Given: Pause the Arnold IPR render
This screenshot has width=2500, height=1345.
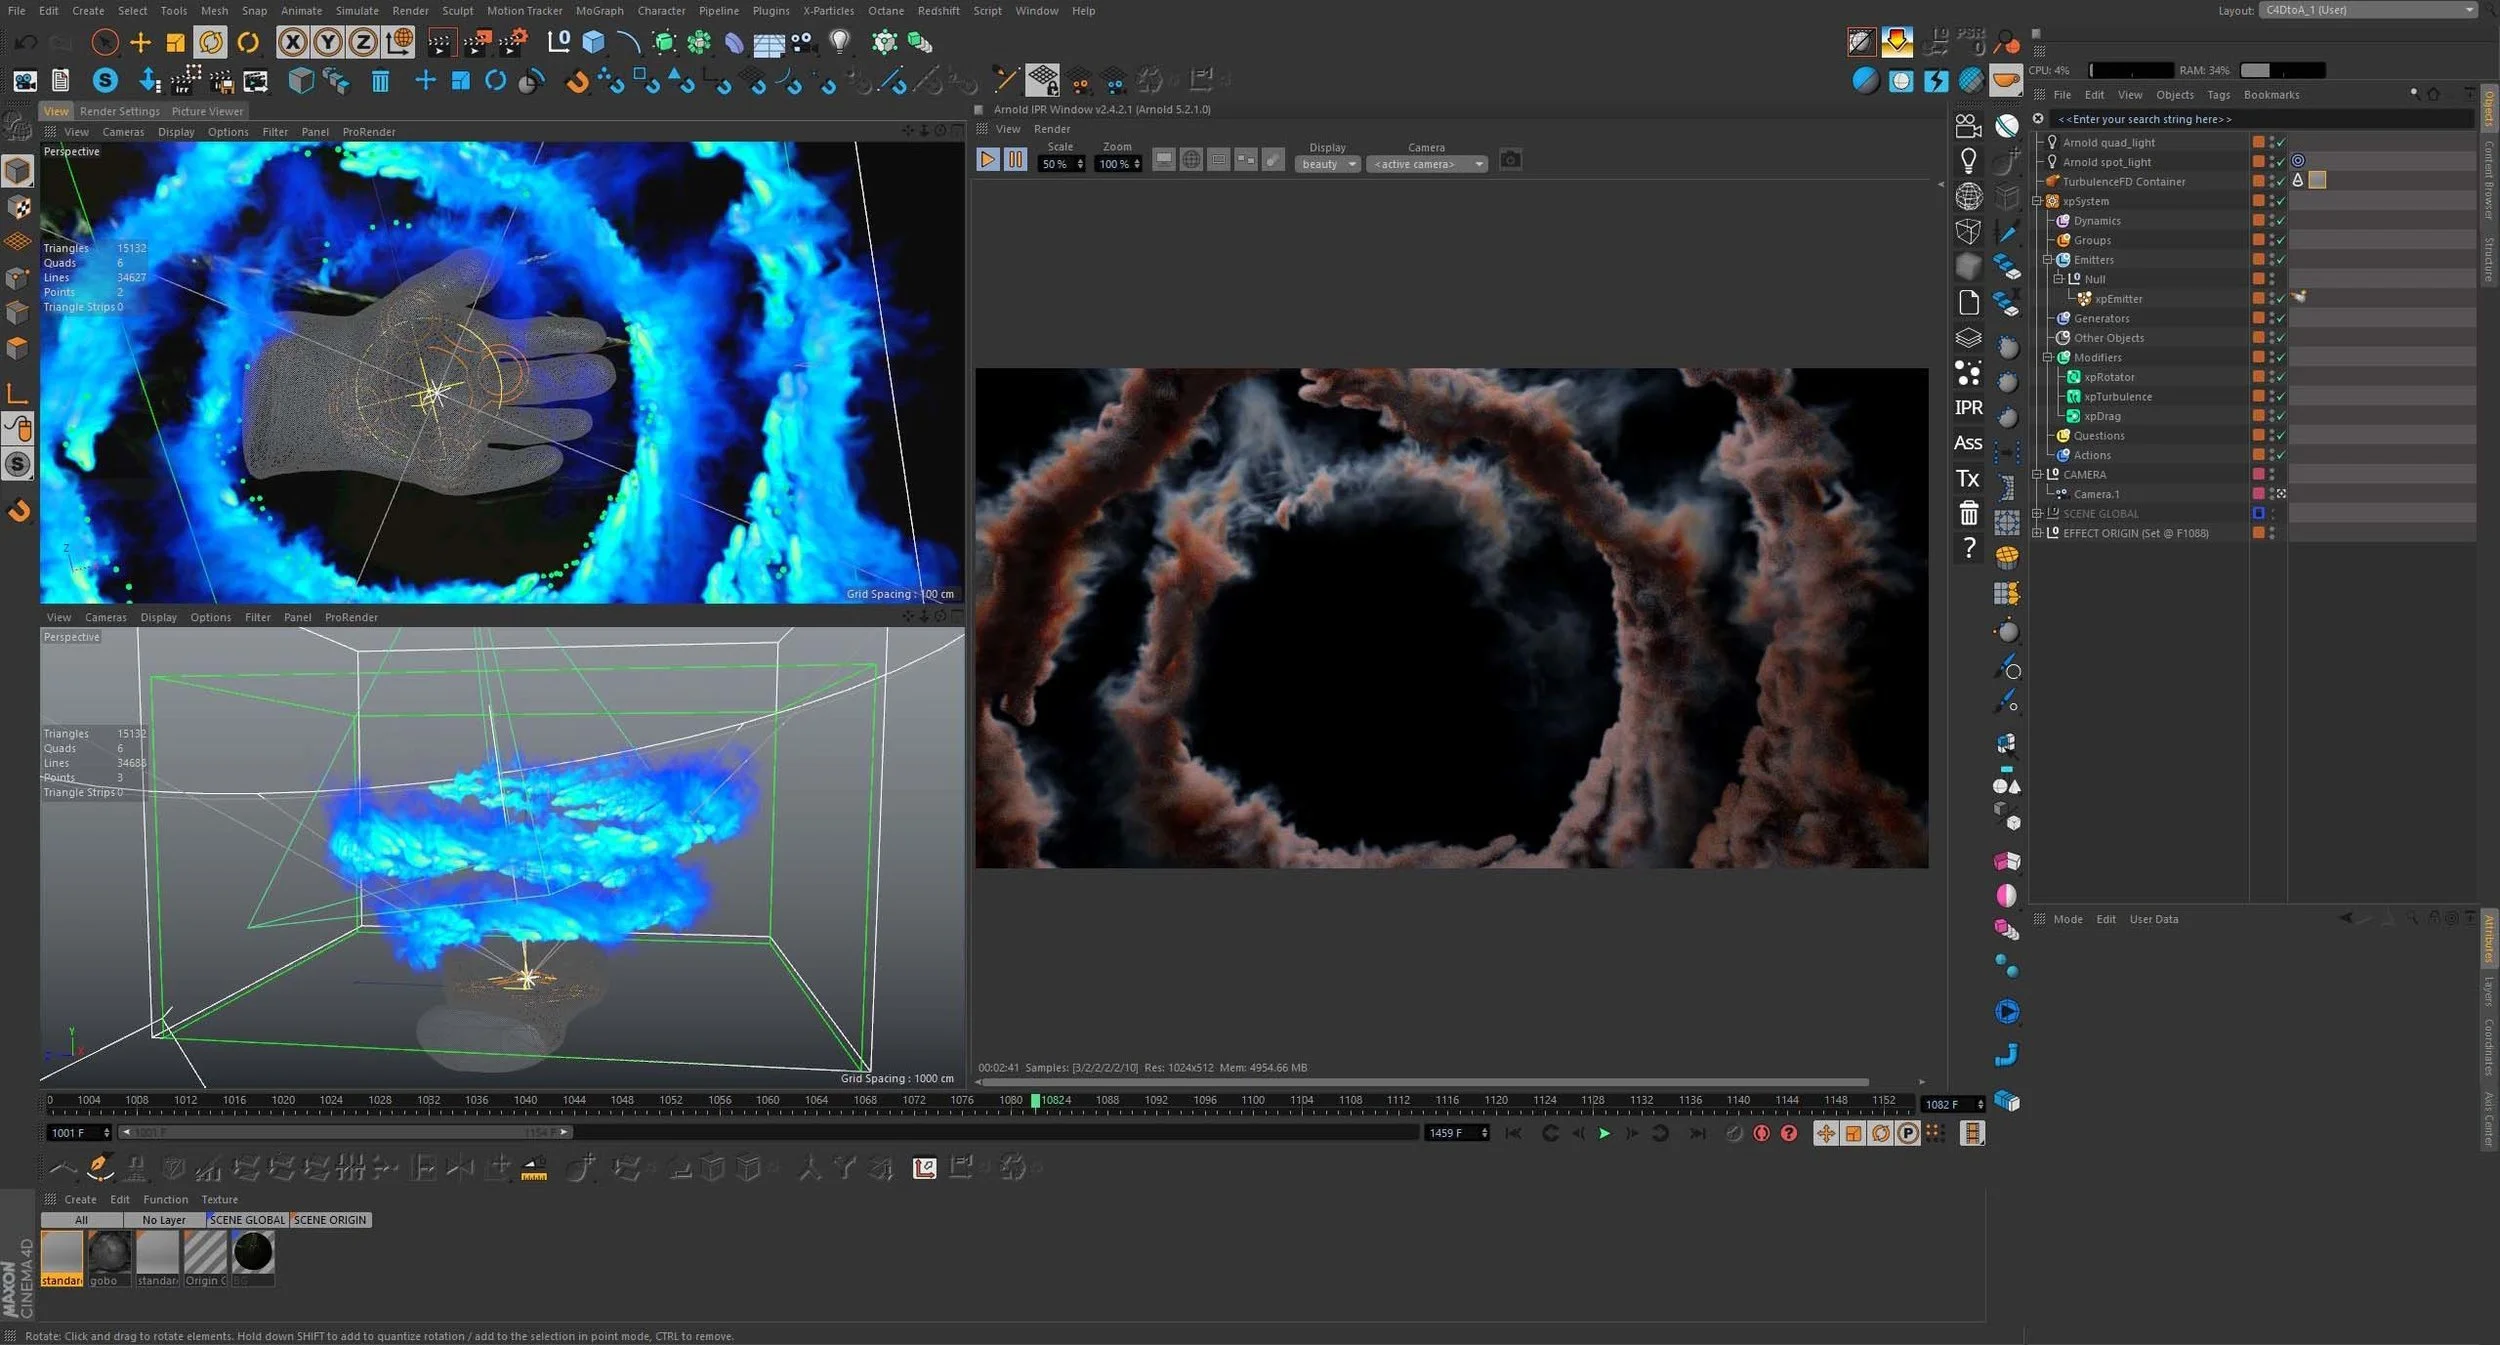Looking at the screenshot, I should tap(1015, 160).
